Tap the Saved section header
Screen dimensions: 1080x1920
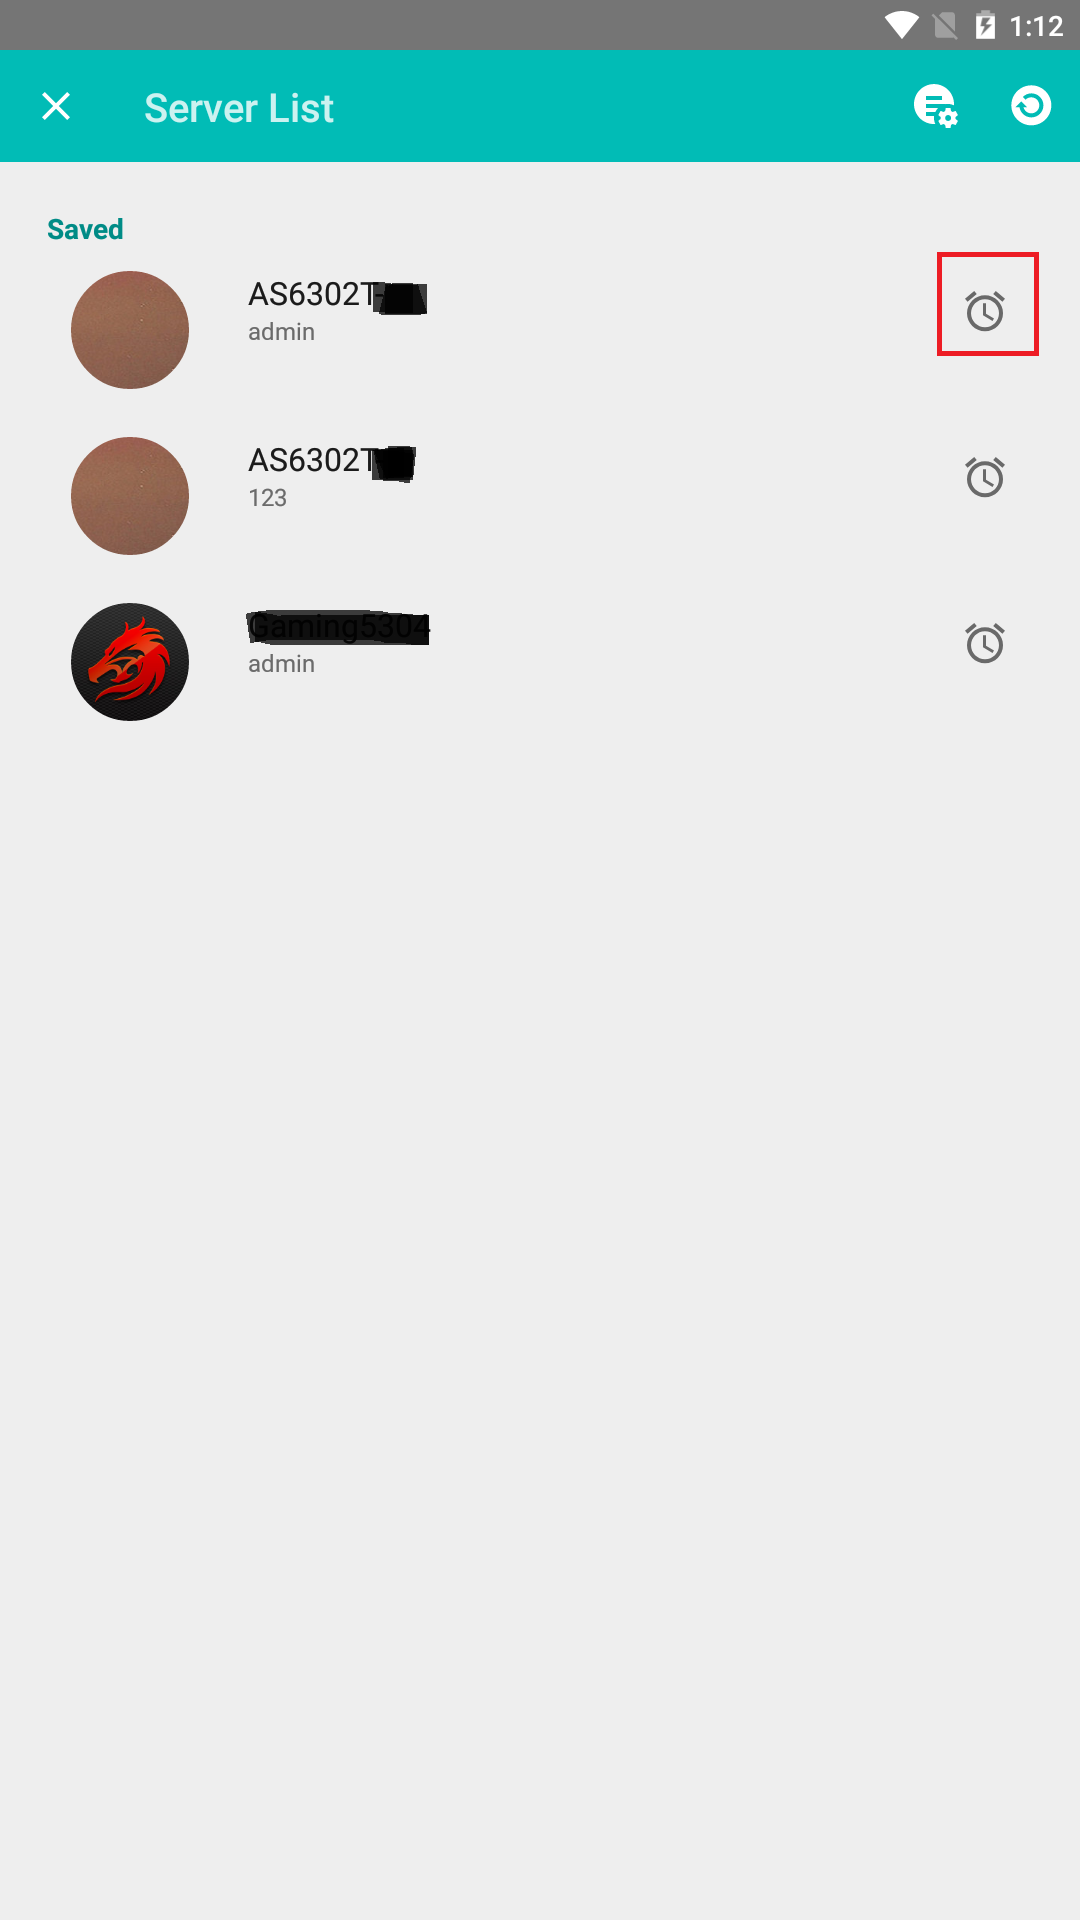pos(85,229)
